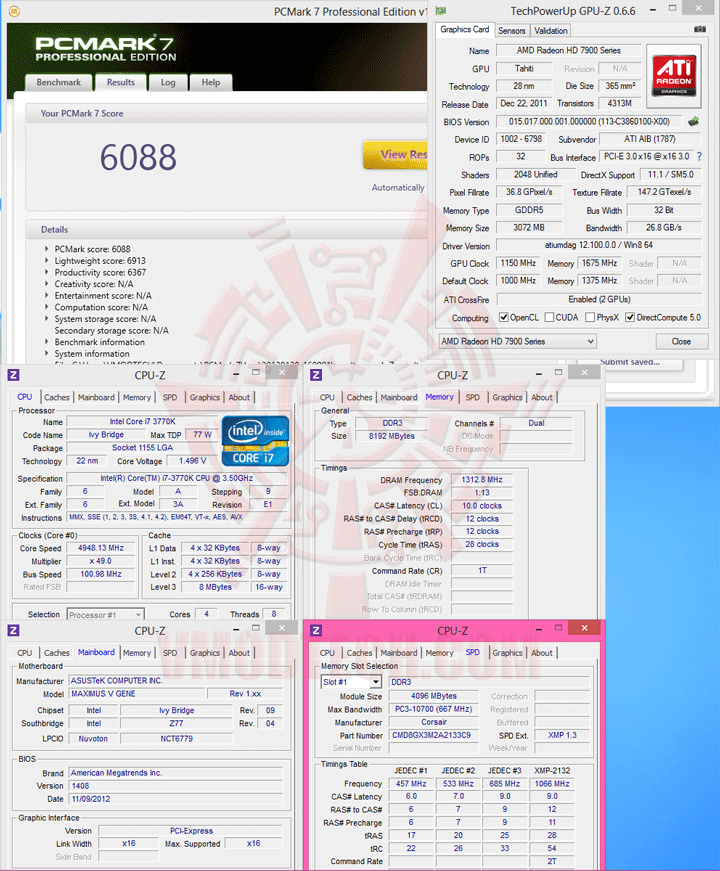The height and width of the screenshot is (871, 720).
Task: Toggle the OpenCL checkbox in GPU-Z
Action: (504, 317)
